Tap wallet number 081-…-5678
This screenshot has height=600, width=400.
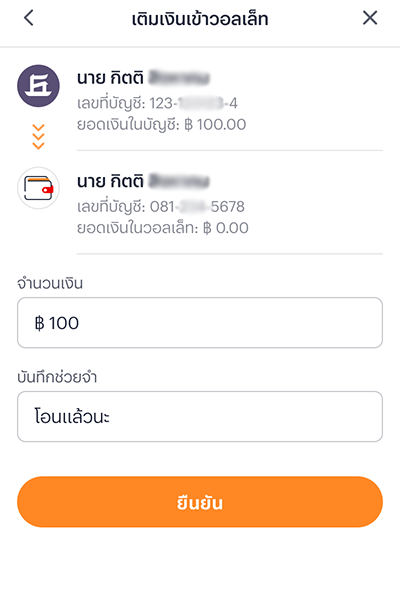pos(161,207)
